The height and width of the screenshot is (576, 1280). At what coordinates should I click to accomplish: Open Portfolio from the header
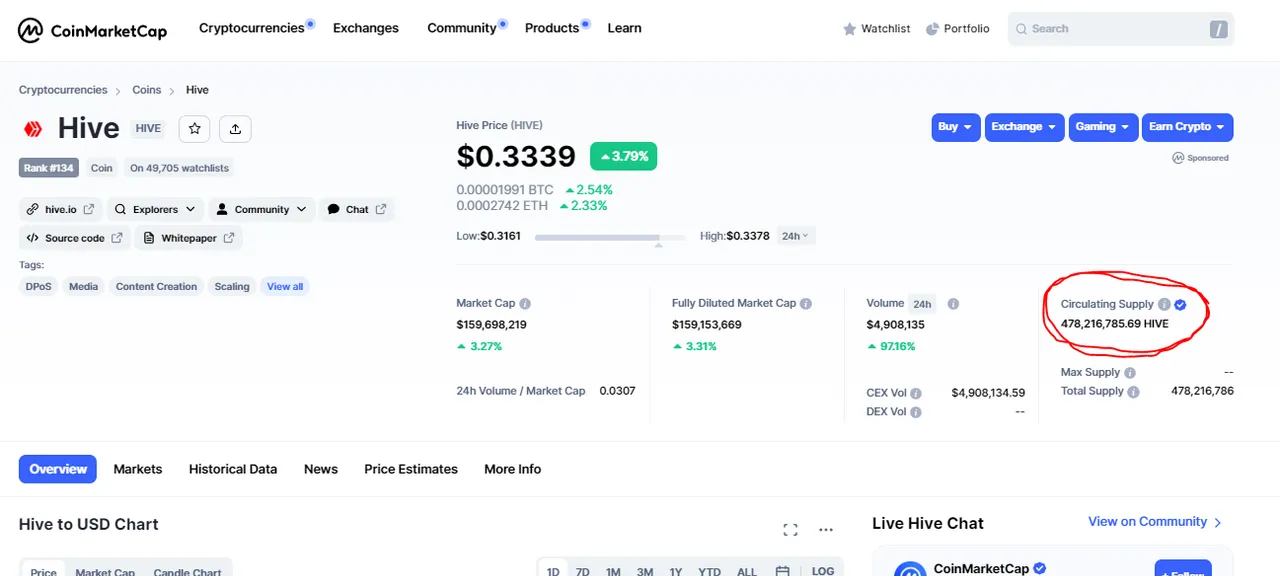[958, 29]
